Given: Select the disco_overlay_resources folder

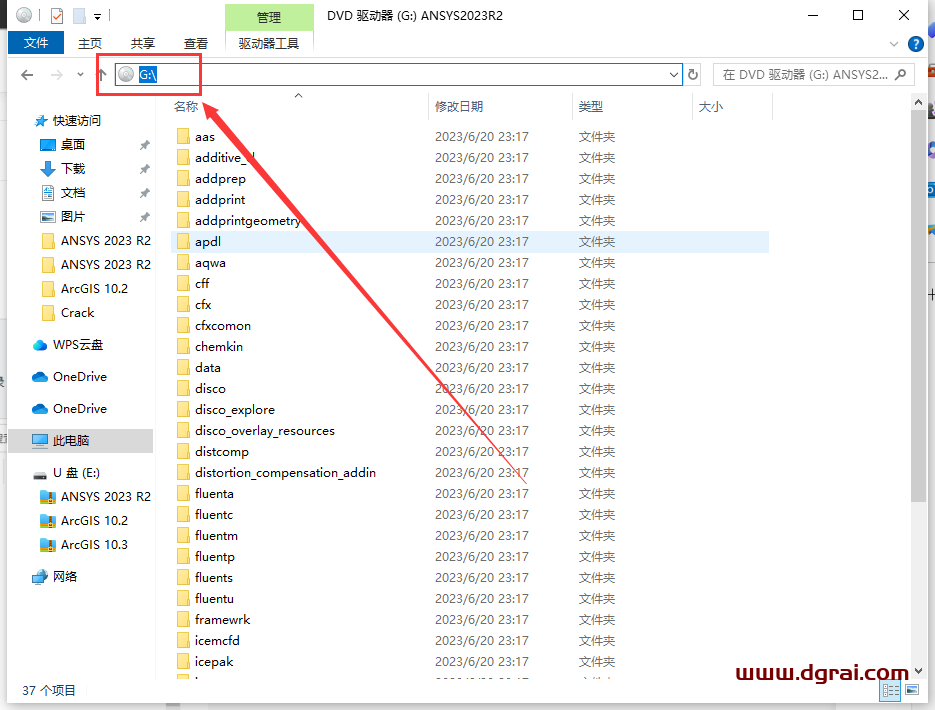Looking at the screenshot, I should [x=265, y=430].
